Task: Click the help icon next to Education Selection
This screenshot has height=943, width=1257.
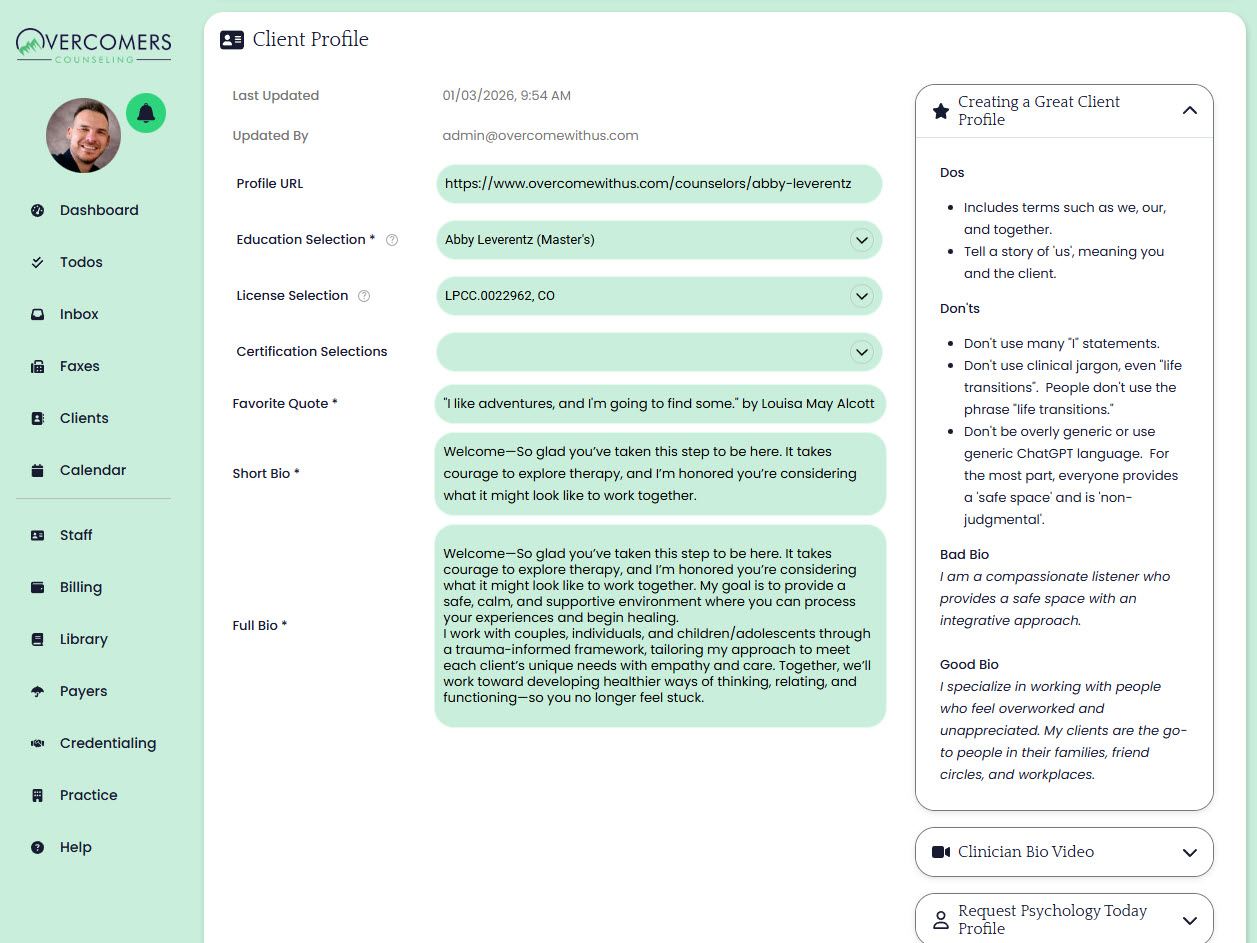Action: click(x=392, y=240)
